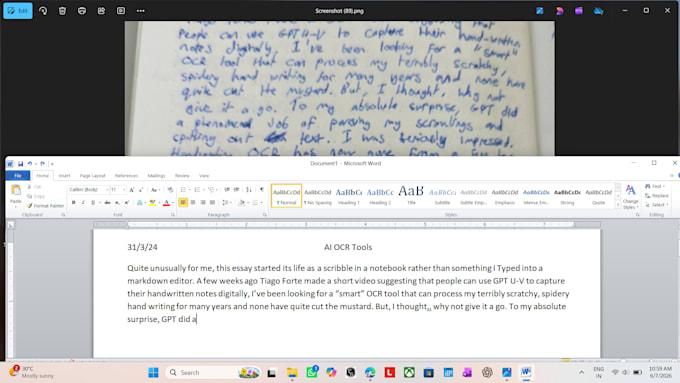Screen dimensions: 680x383
Task: Toggle Show/Hide paragraph marks
Action: click(262, 190)
